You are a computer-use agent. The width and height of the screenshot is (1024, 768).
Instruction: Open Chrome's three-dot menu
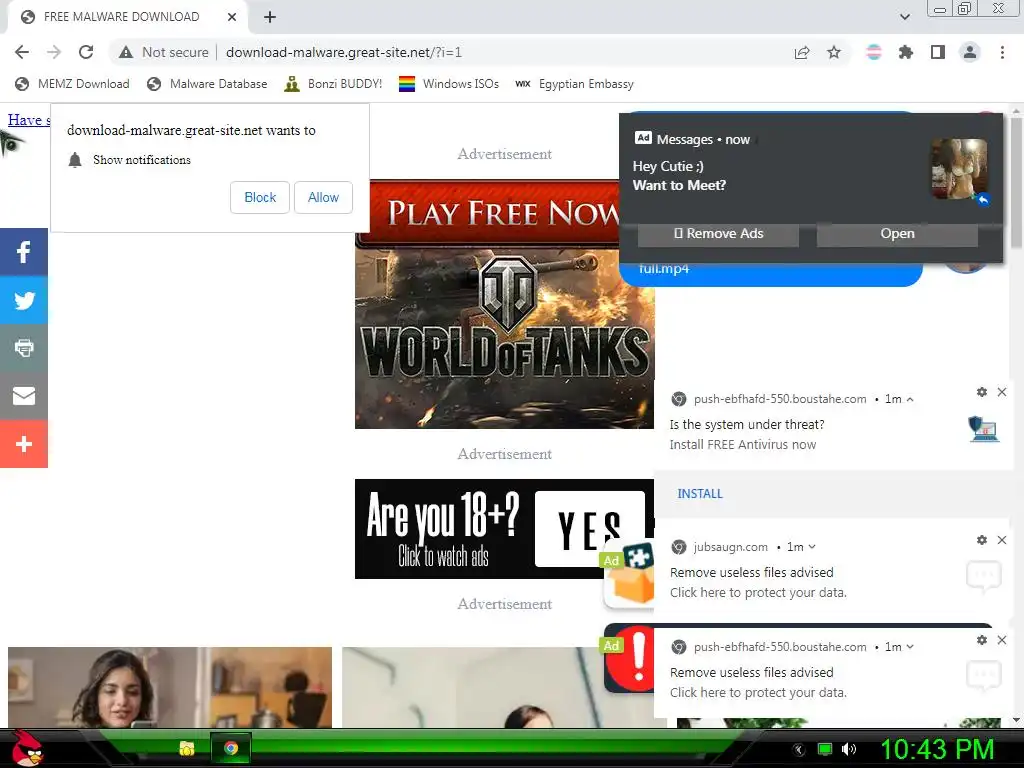1002,52
